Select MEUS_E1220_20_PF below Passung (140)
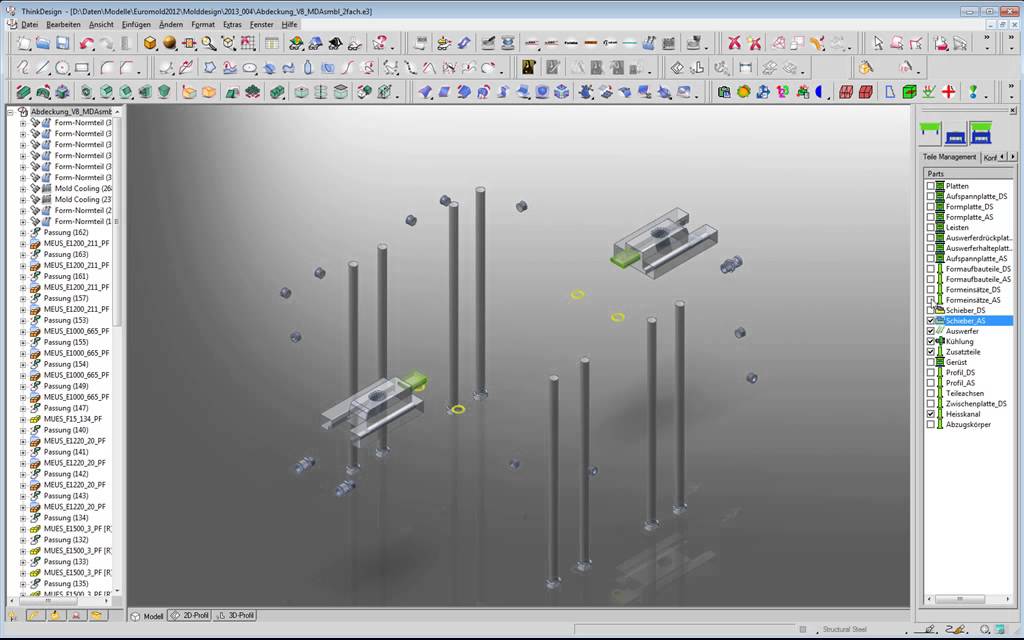This screenshot has height=640, width=1024. tap(74, 441)
